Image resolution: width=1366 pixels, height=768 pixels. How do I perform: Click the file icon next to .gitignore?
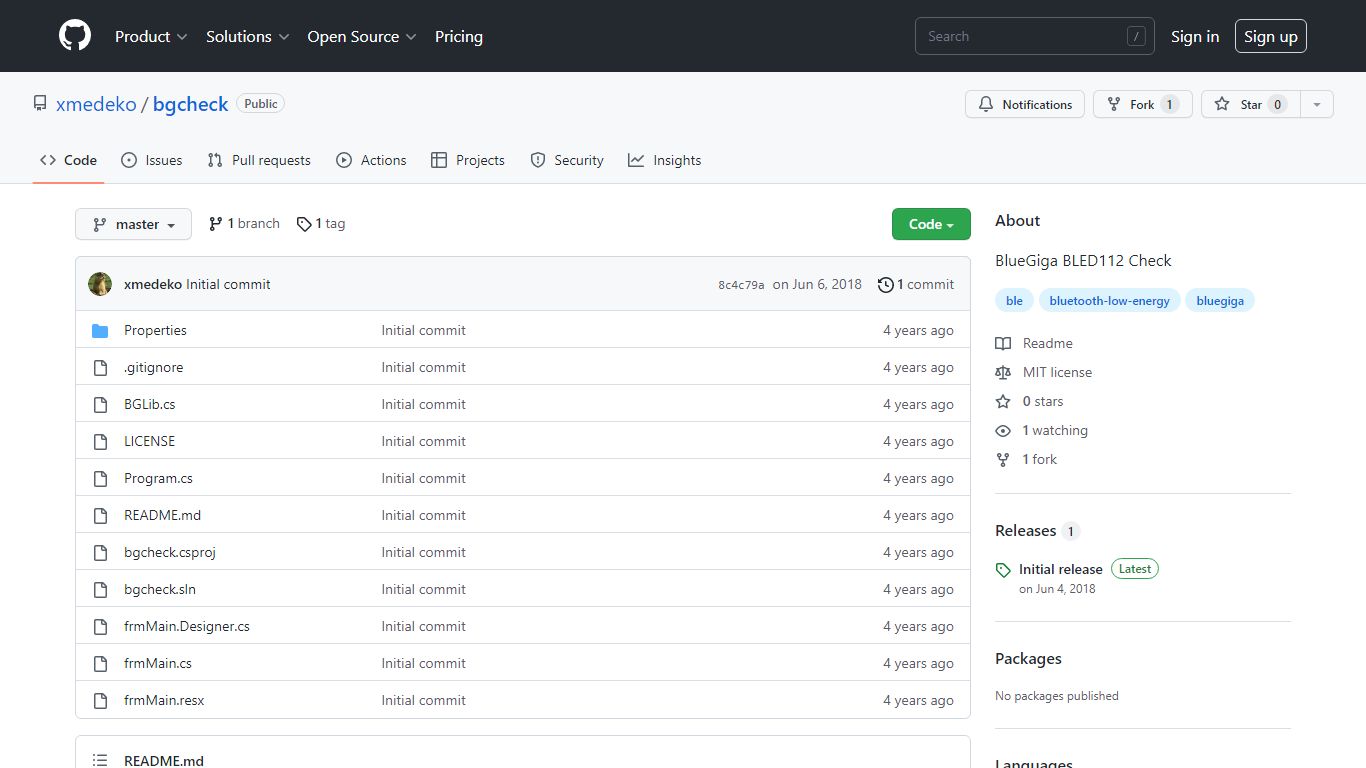[x=100, y=367]
